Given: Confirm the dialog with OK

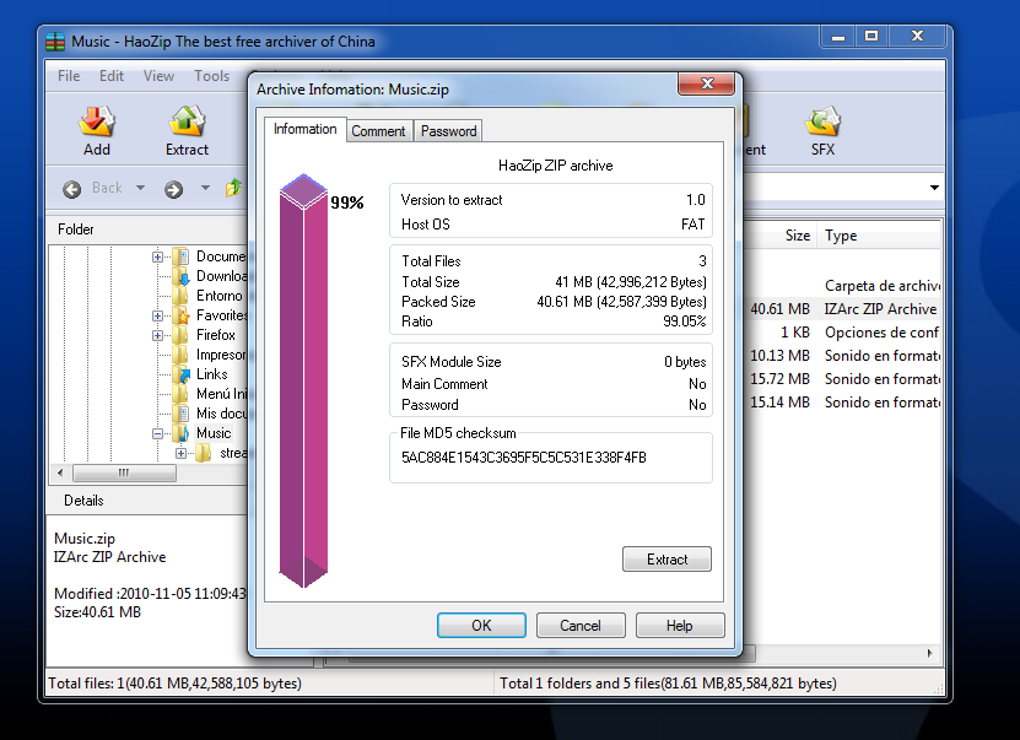Looking at the screenshot, I should pos(481,626).
